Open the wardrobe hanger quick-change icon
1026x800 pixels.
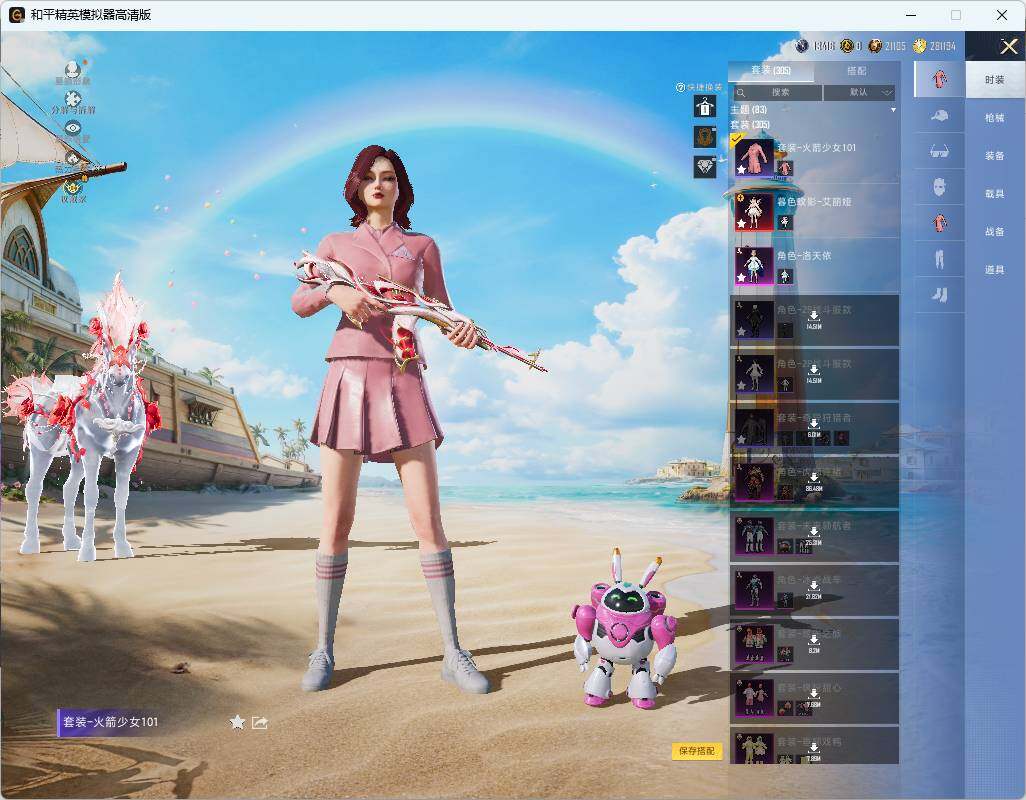(x=705, y=107)
